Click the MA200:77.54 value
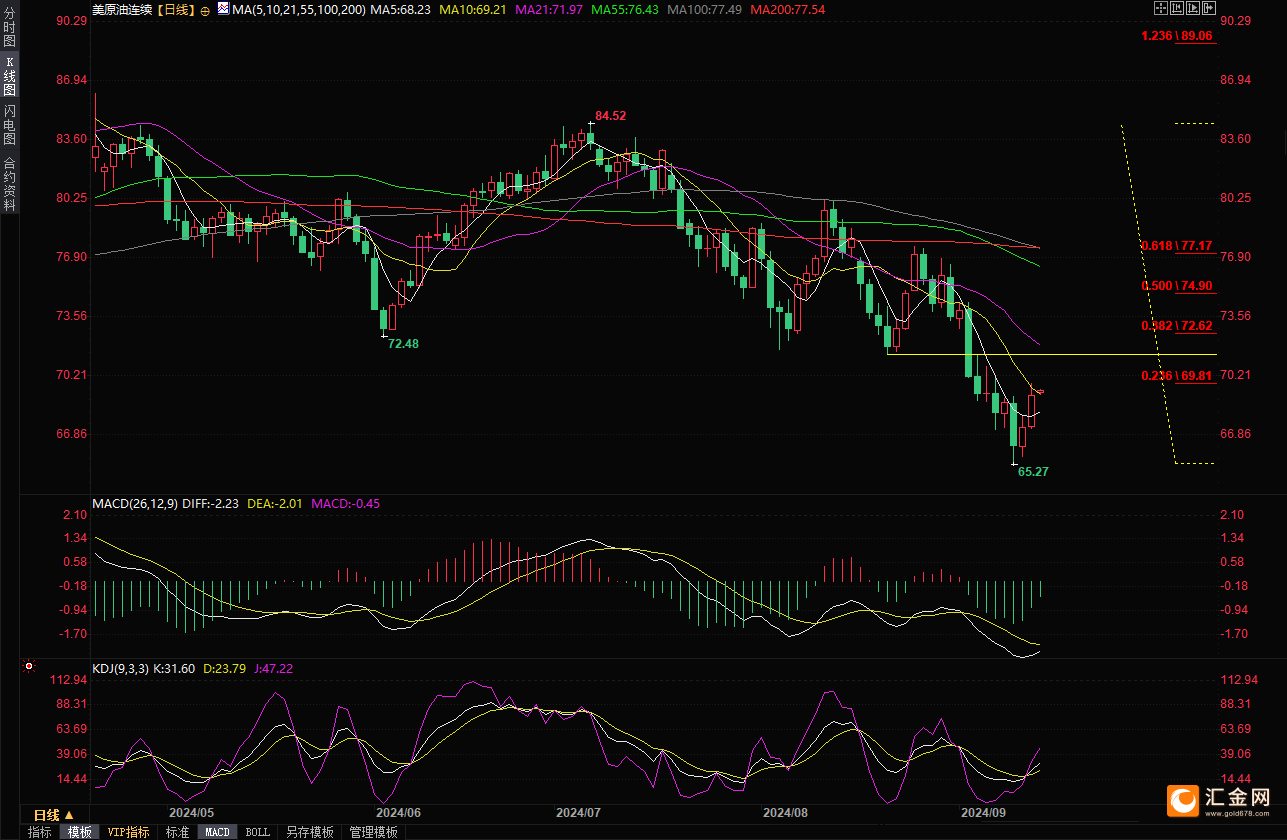The image size is (1287, 840). pos(788,9)
